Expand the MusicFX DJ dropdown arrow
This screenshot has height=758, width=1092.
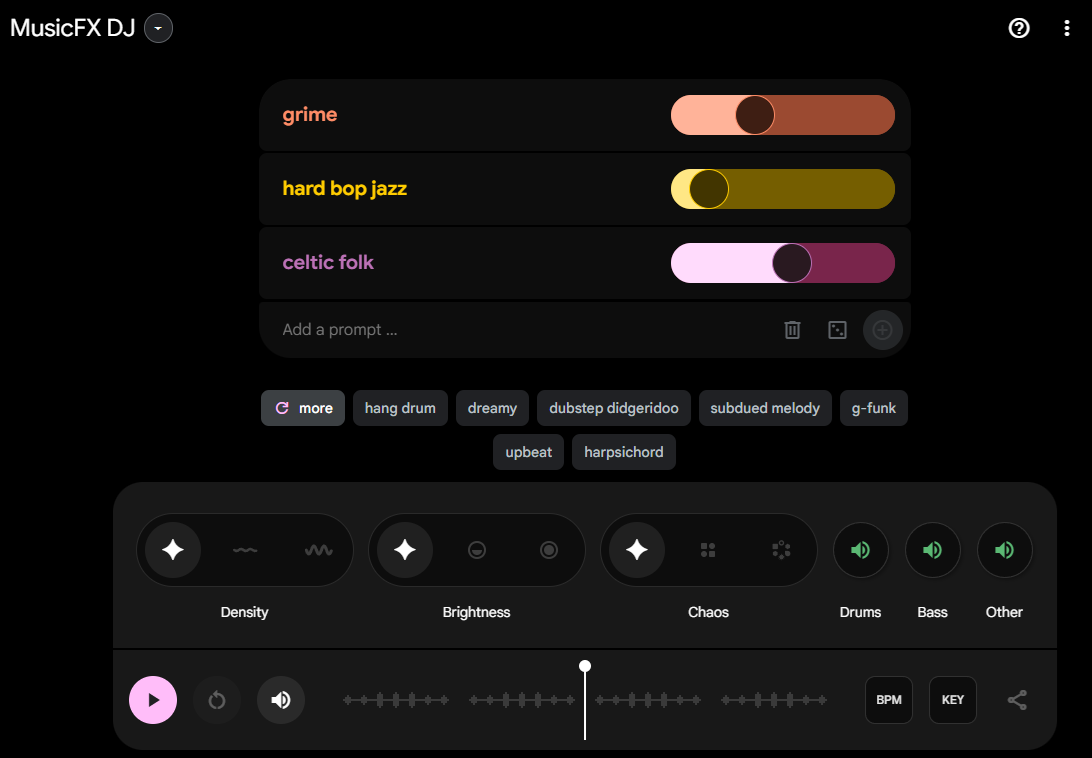click(158, 28)
